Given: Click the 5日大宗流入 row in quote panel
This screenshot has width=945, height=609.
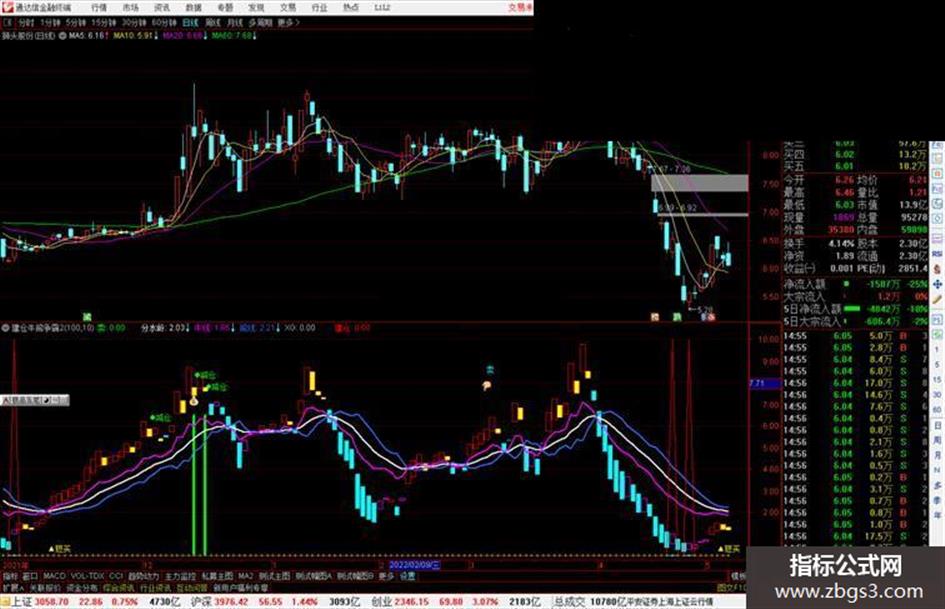Looking at the screenshot, I should point(855,321).
